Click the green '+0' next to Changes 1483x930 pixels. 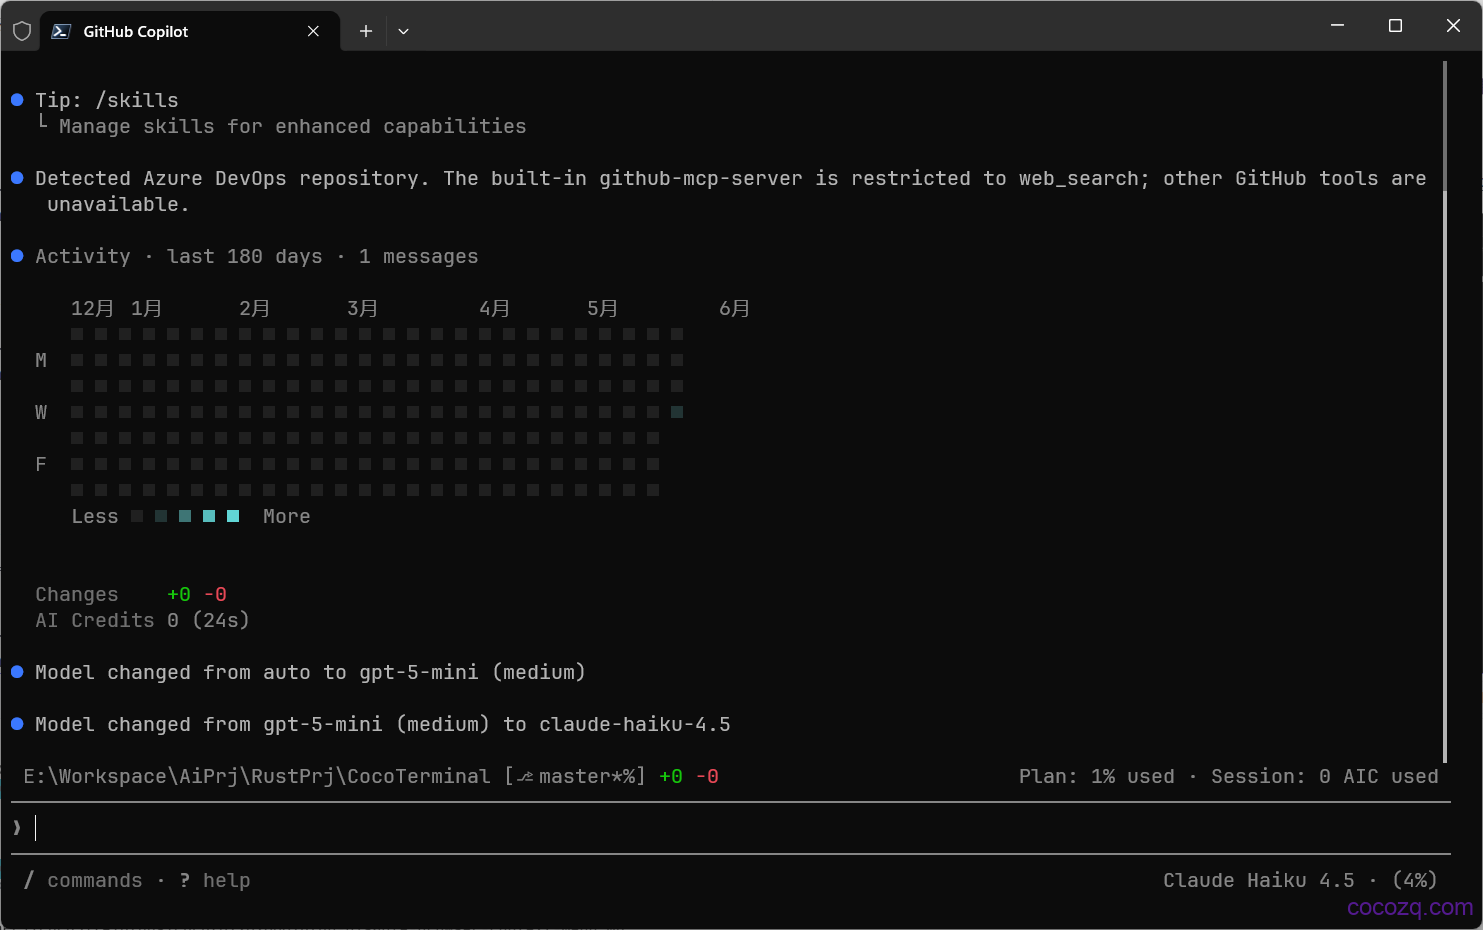[179, 594]
